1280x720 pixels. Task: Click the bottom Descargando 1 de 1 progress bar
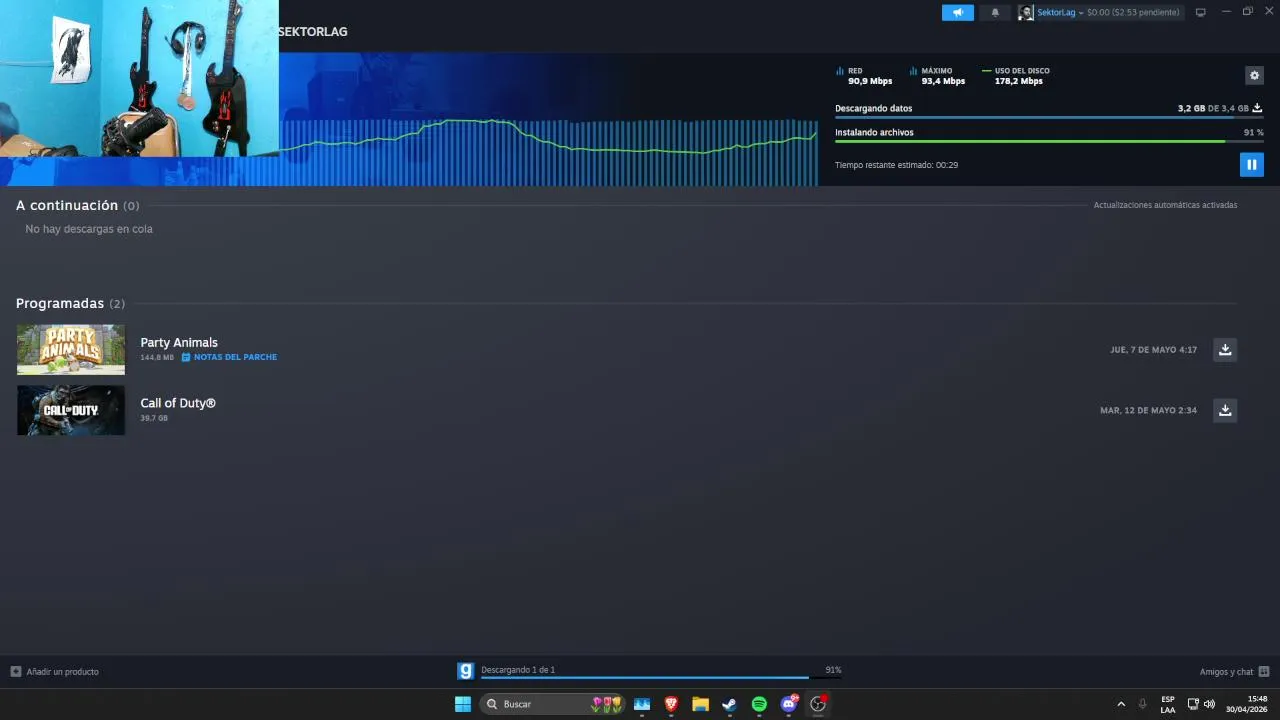(x=661, y=678)
